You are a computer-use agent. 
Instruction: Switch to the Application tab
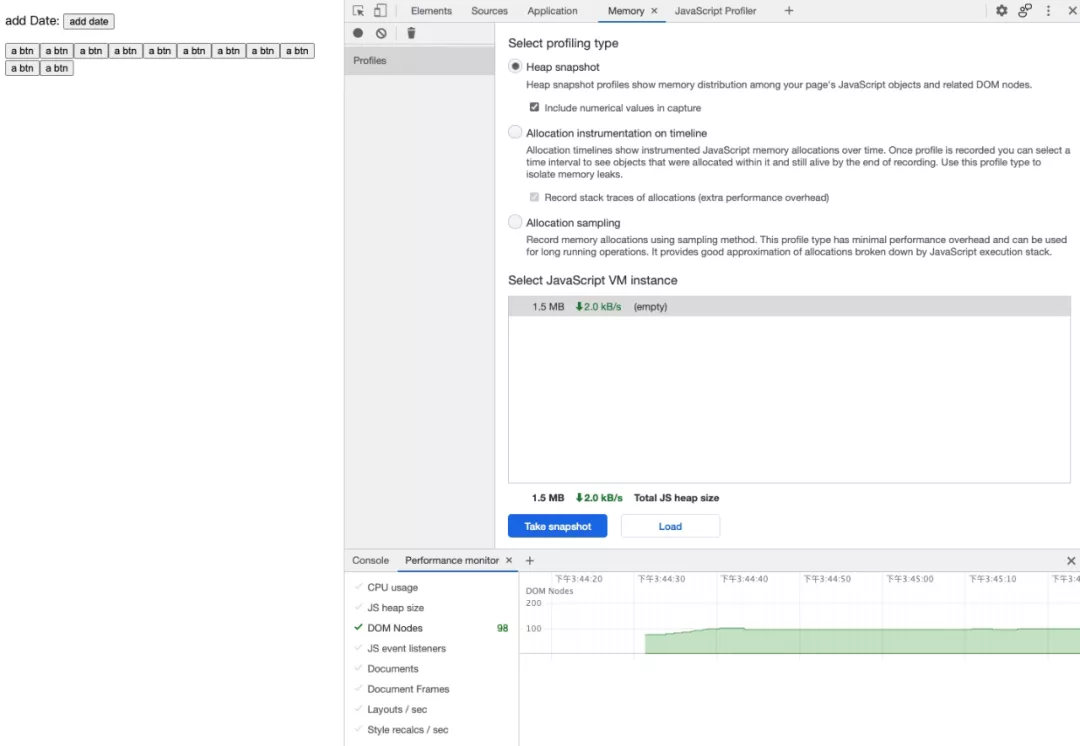[552, 11]
